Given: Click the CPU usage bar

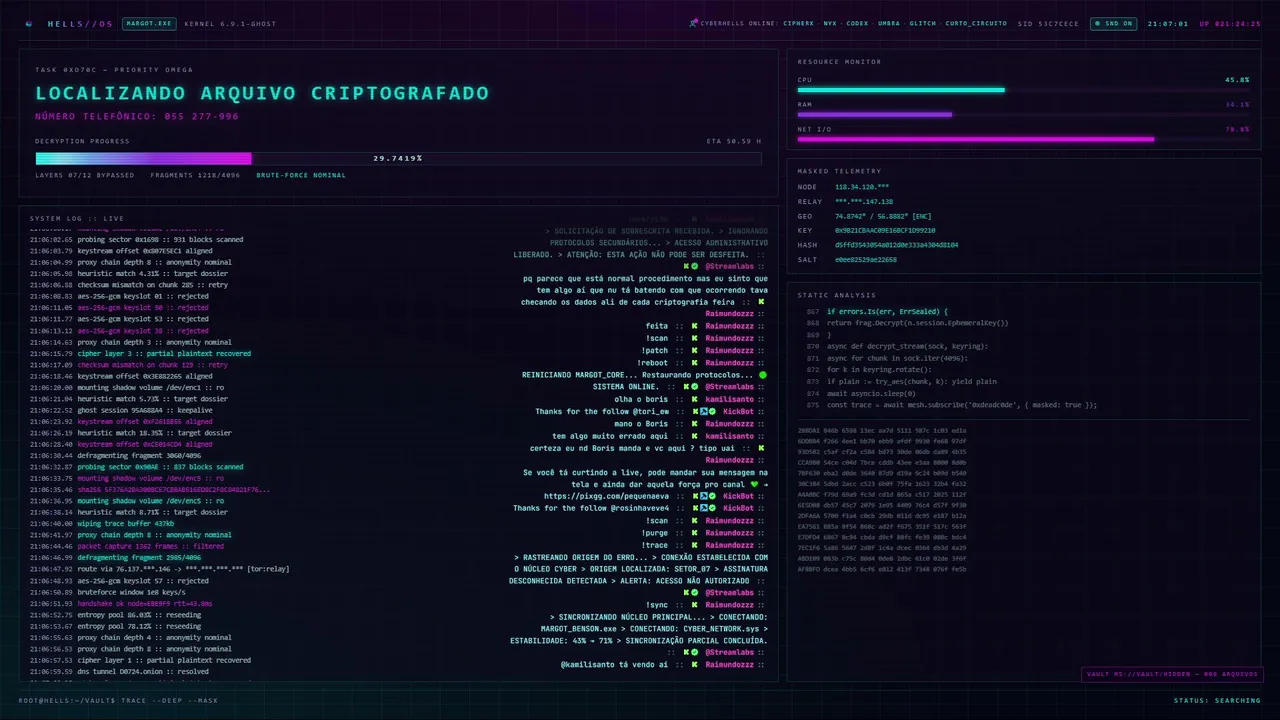Looking at the screenshot, I should coord(1023,90).
